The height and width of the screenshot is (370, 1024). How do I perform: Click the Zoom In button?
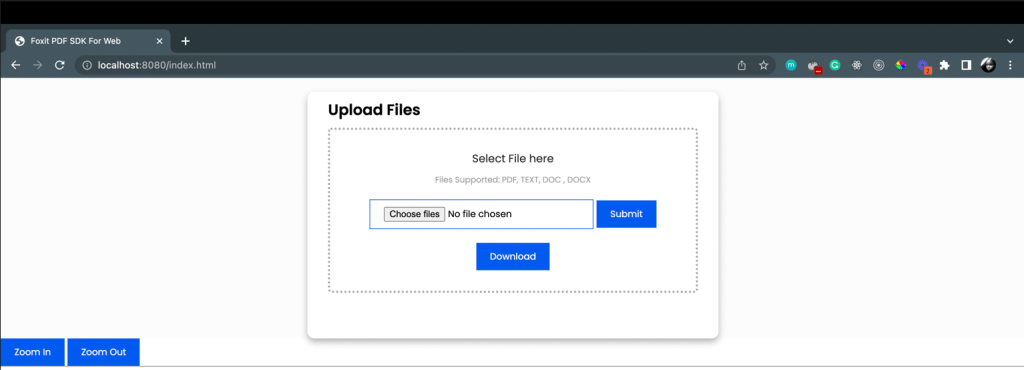coord(33,352)
